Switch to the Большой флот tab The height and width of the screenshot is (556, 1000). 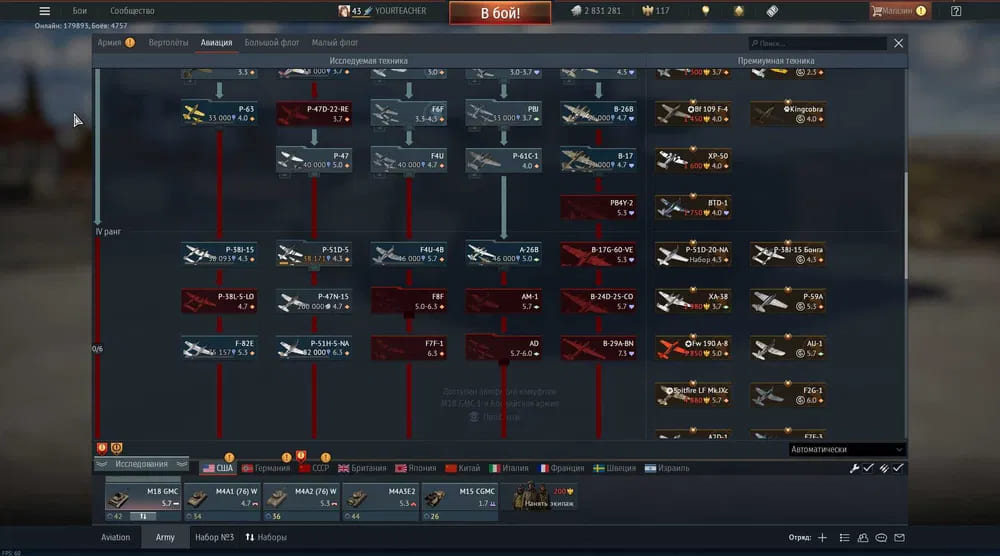click(272, 43)
